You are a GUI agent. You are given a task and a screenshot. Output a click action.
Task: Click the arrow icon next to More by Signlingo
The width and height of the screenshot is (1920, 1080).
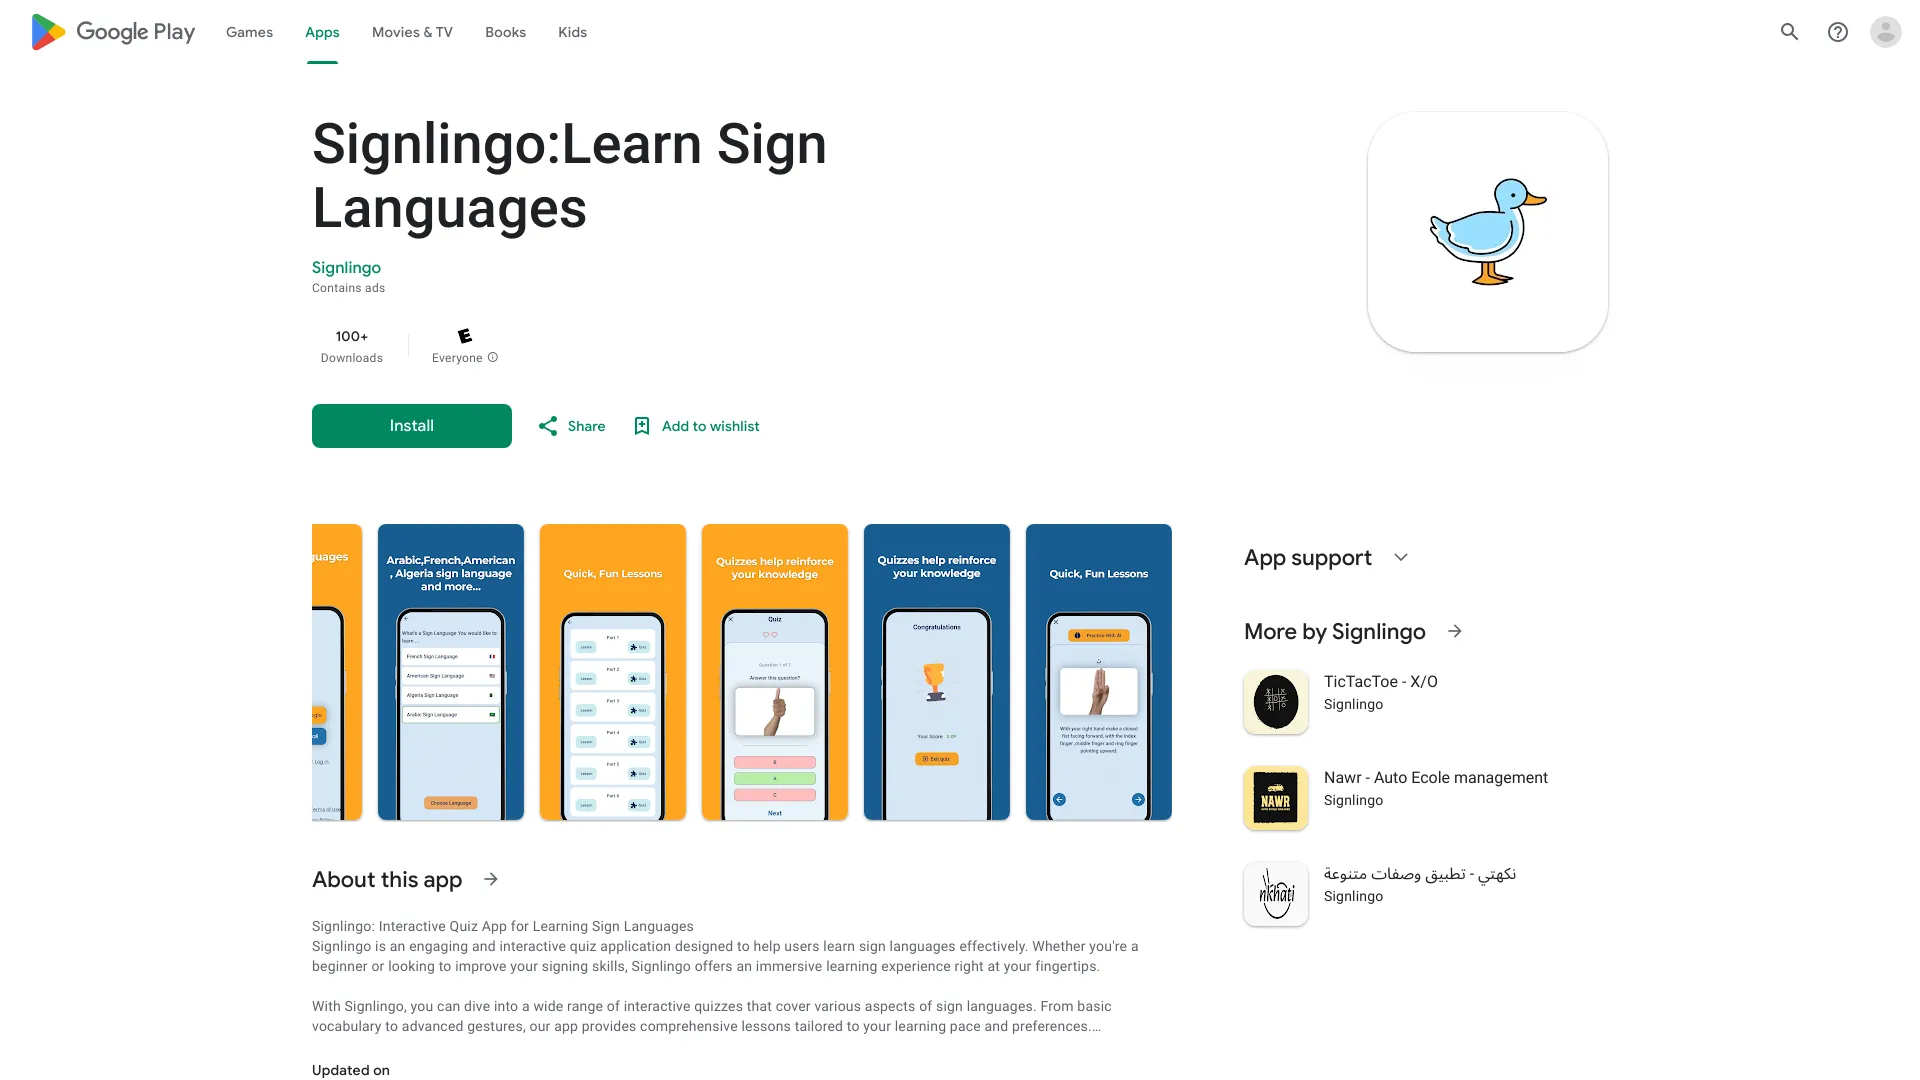pyautogui.click(x=1453, y=630)
